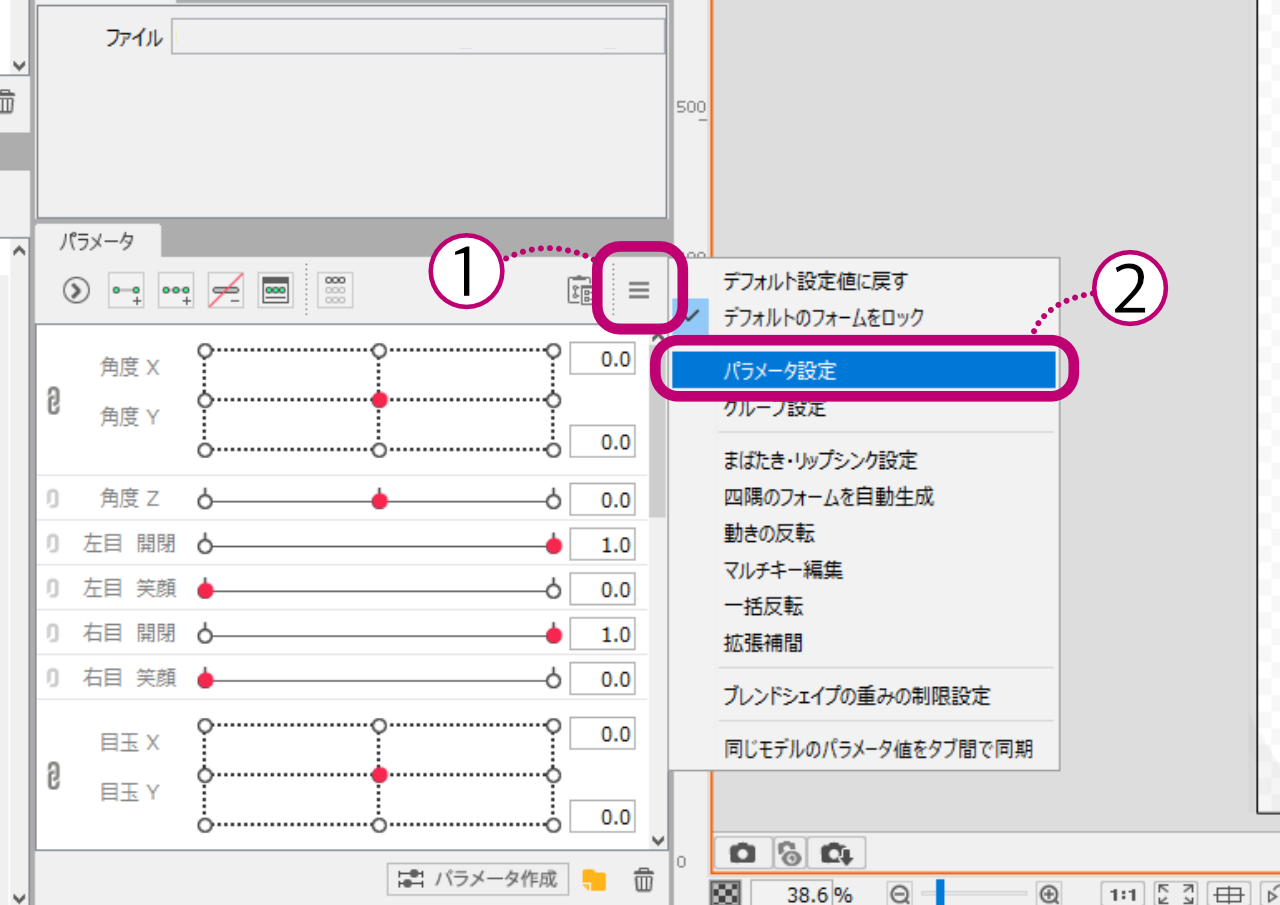Select 同じモデルのパラメータ値をタブ間で同期
This screenshot has height=905, width=1280.
coord(877,748)
